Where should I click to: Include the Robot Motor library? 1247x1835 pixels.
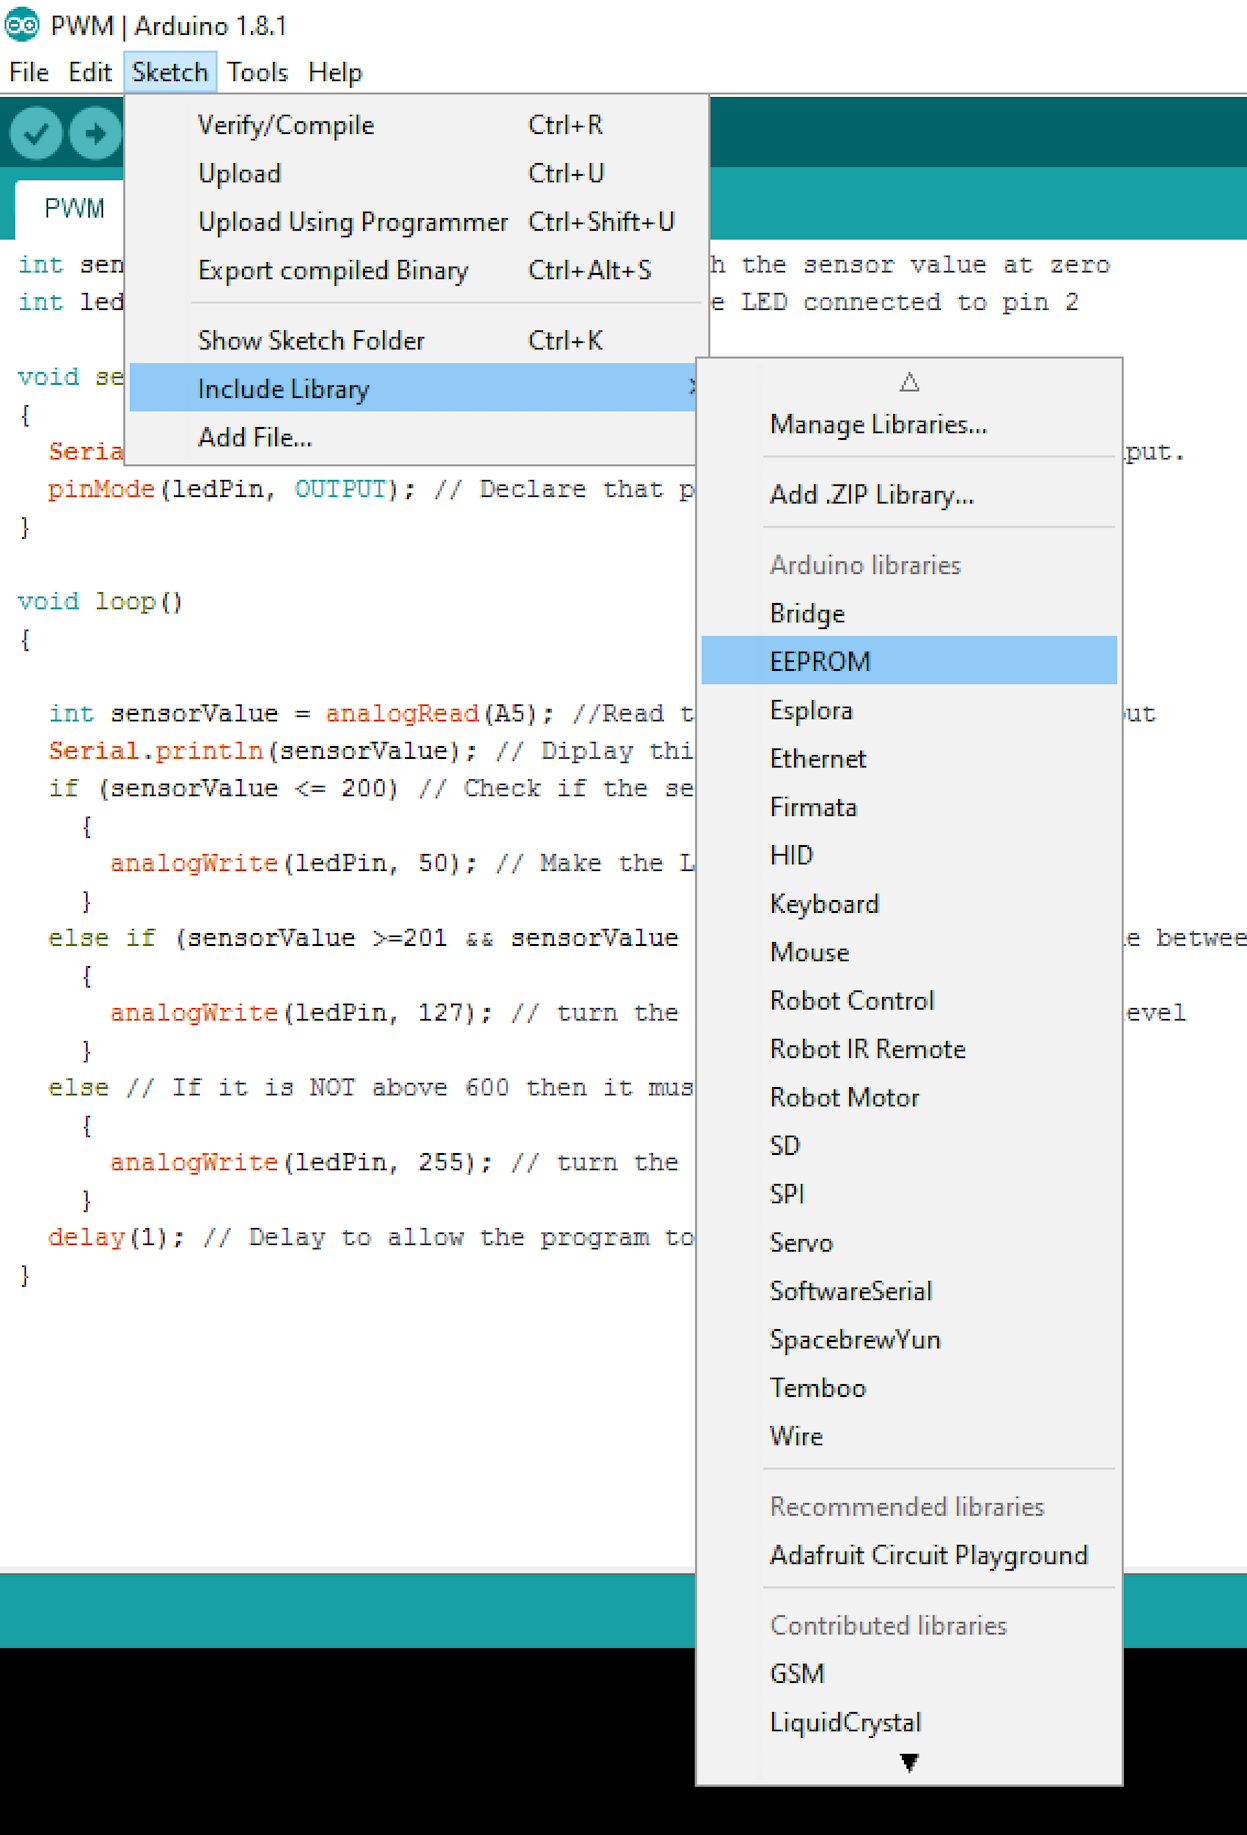[909, 1097]
